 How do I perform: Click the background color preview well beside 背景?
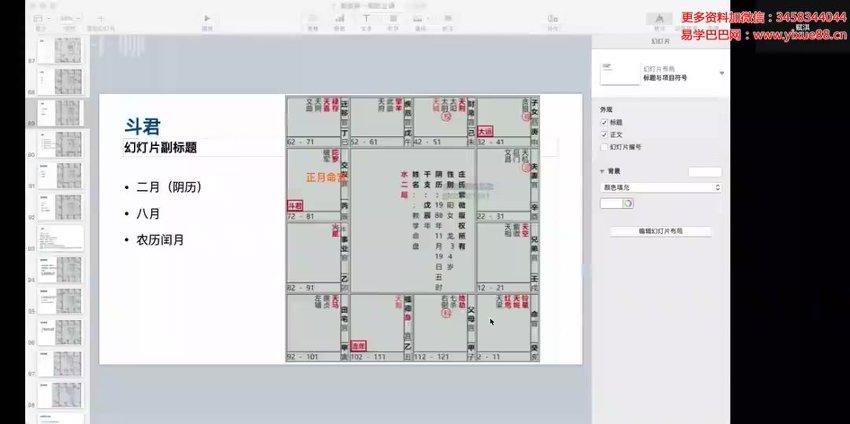pyautogui.click(x=705, y=172)
